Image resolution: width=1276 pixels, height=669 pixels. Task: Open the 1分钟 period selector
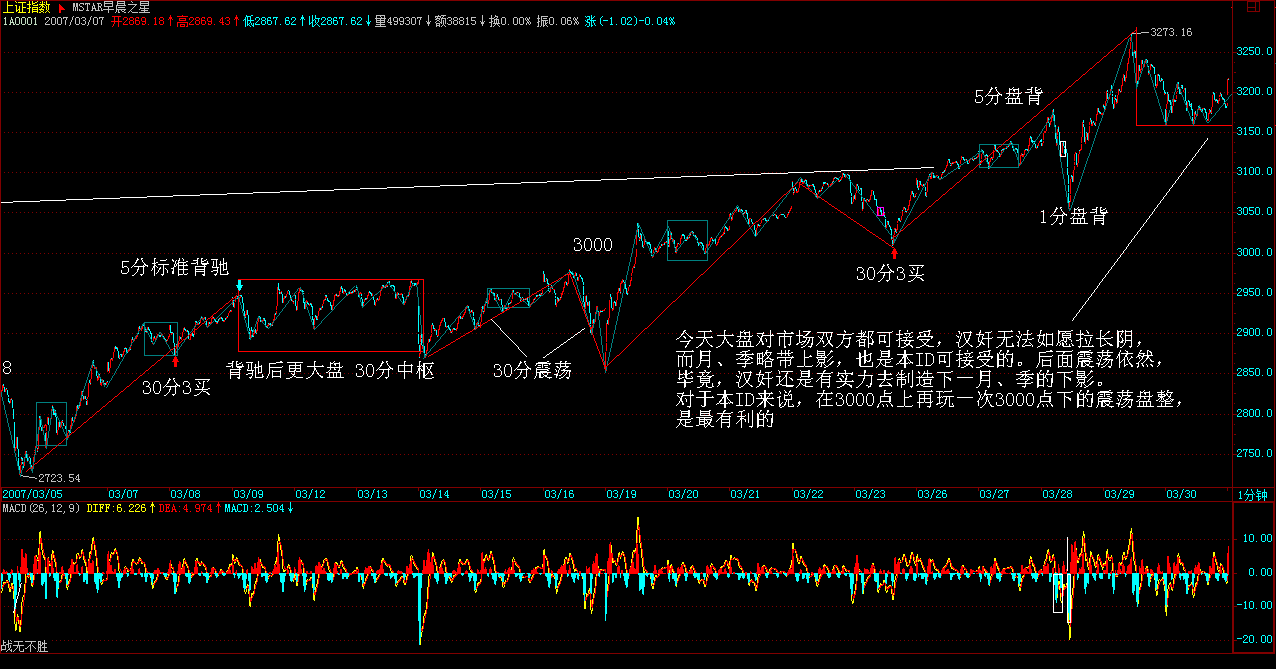(x=1251, y=495)
